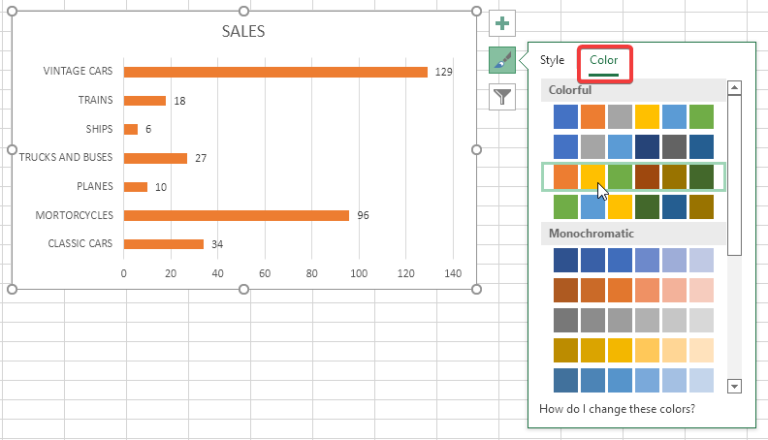This screenshot has height=440, width=768.
Task: Select the VINTAGE CARS bar
Action: 275,72
